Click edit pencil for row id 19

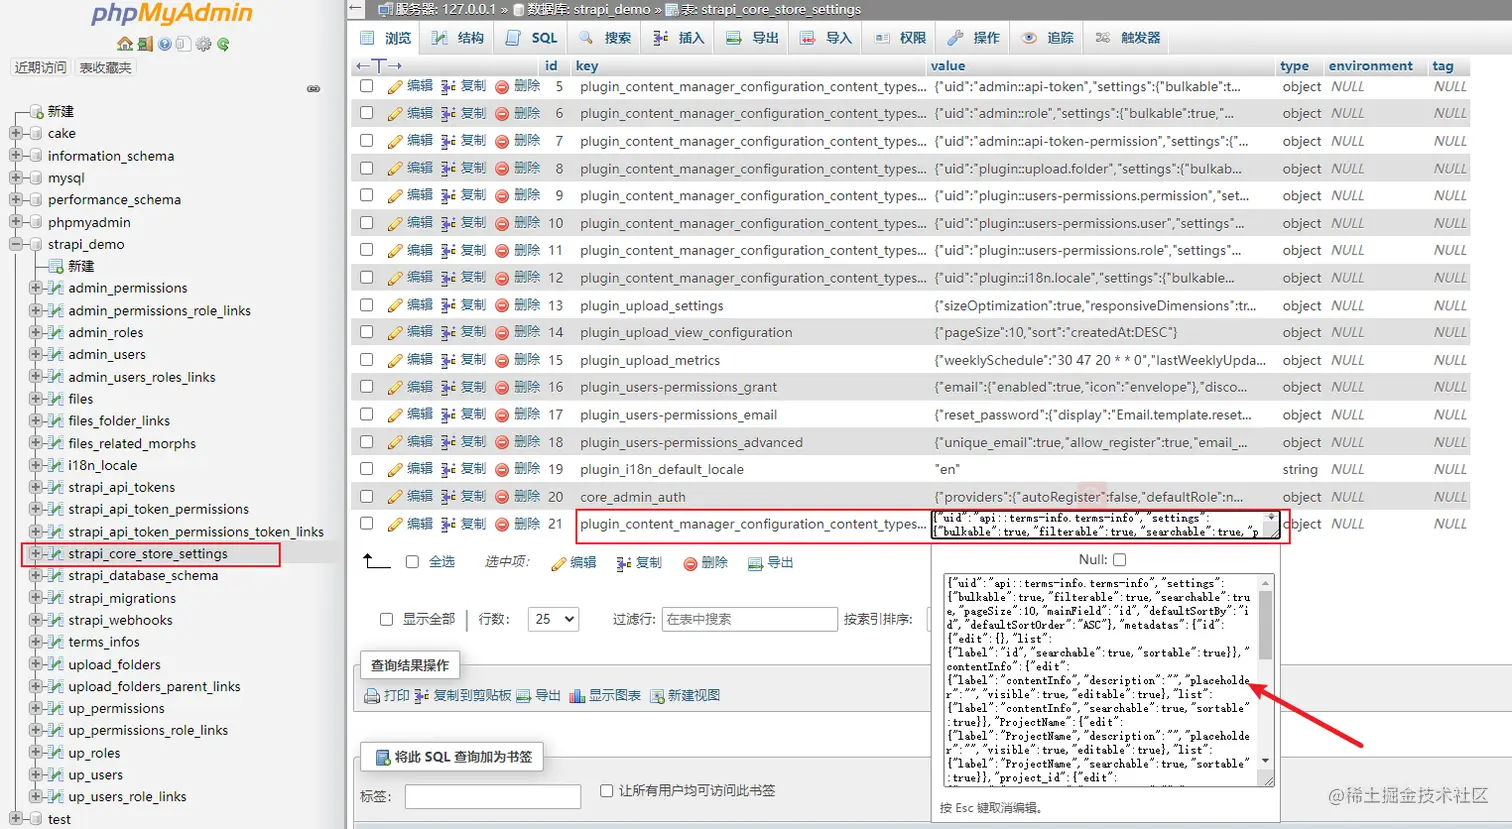pyautogui.click(x=395, y=470)
